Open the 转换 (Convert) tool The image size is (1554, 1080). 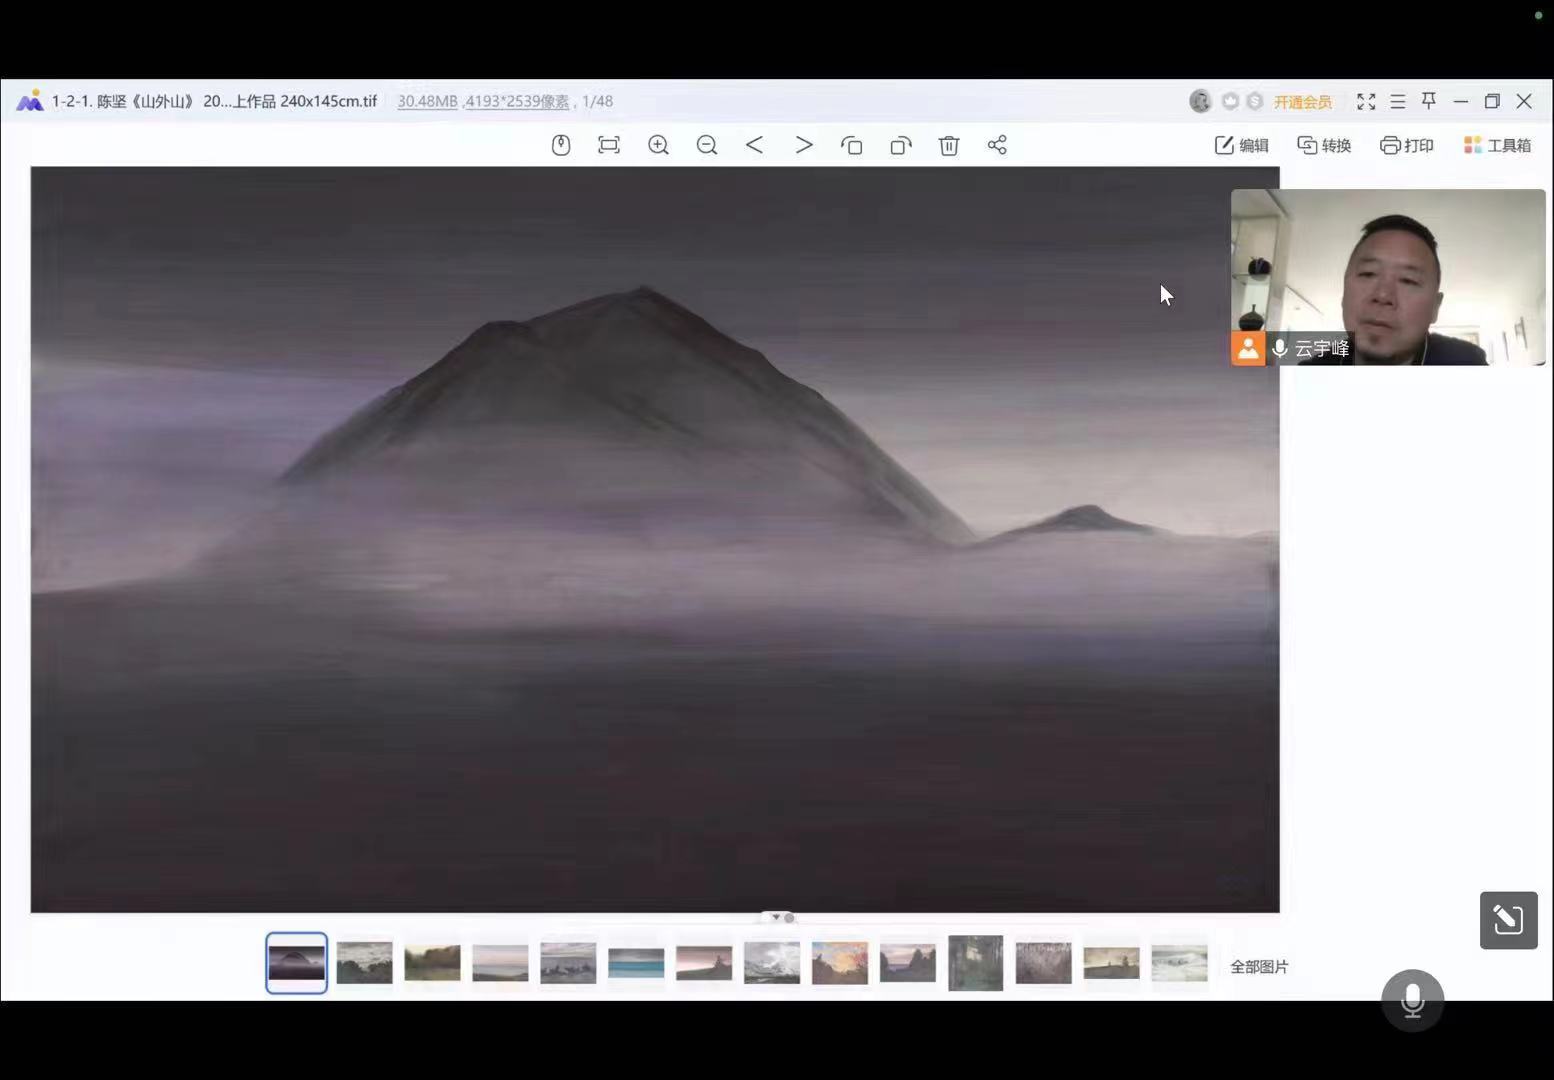(x=1324, y=145)
